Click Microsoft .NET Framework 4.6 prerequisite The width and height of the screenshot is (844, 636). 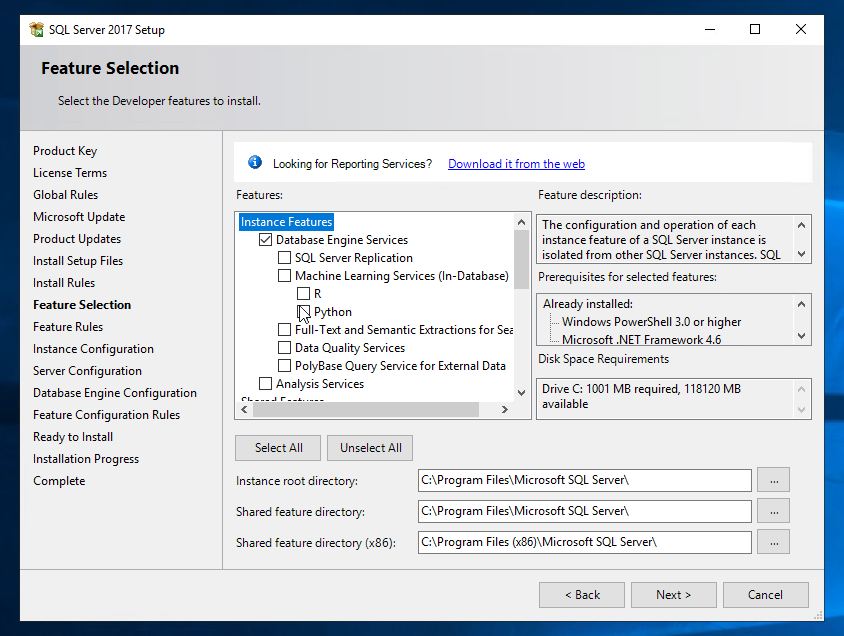(641, 340)
